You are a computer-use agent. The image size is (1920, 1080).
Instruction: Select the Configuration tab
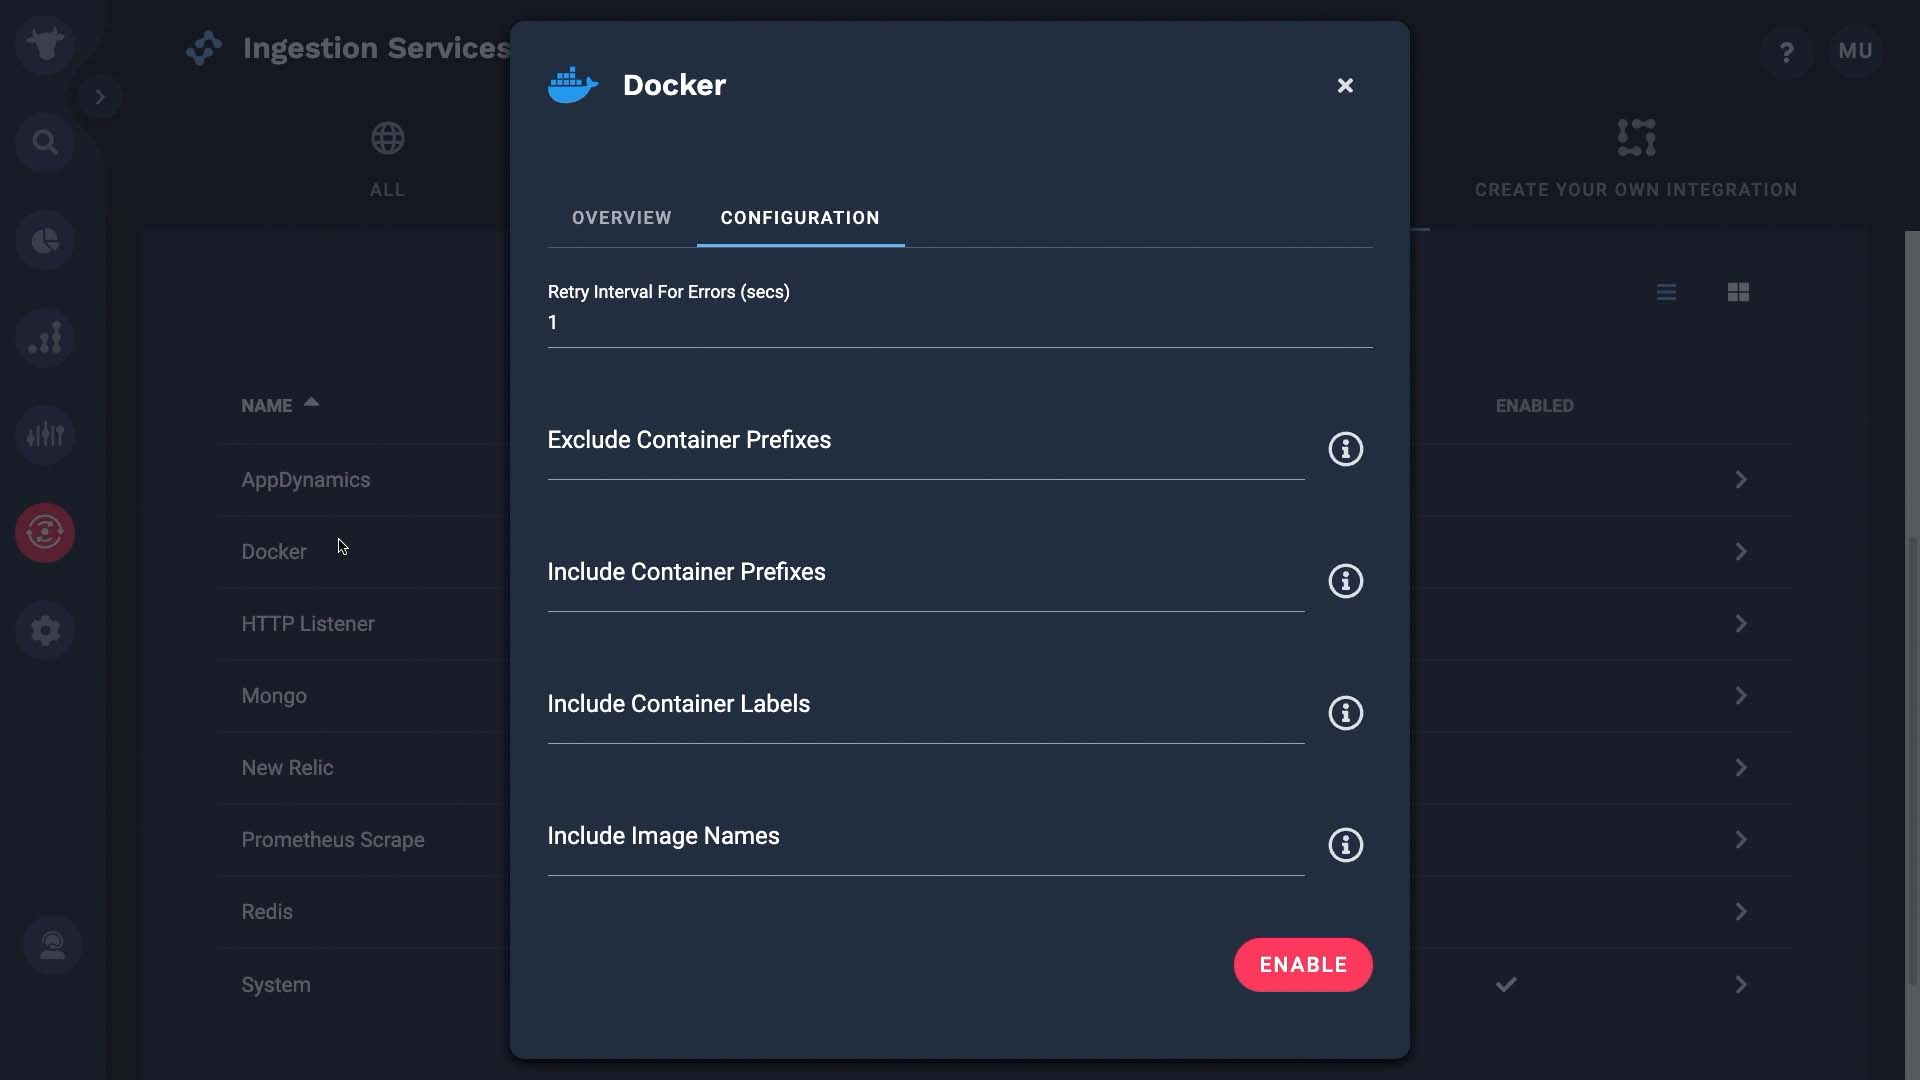800,218
